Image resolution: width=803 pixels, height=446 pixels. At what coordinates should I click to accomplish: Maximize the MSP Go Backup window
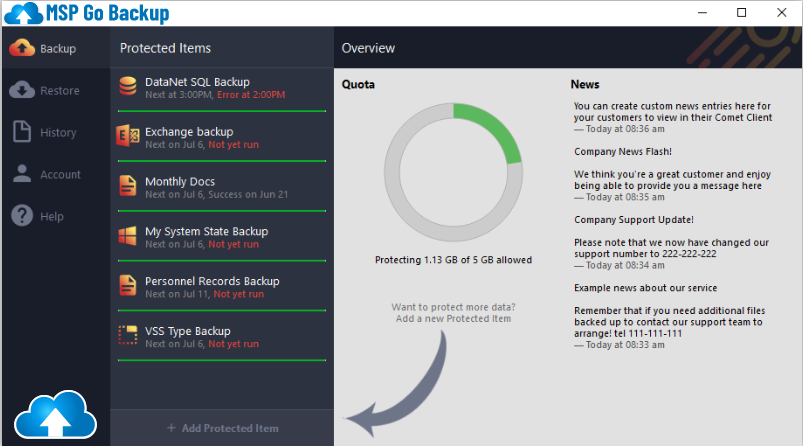click(741, 13)
